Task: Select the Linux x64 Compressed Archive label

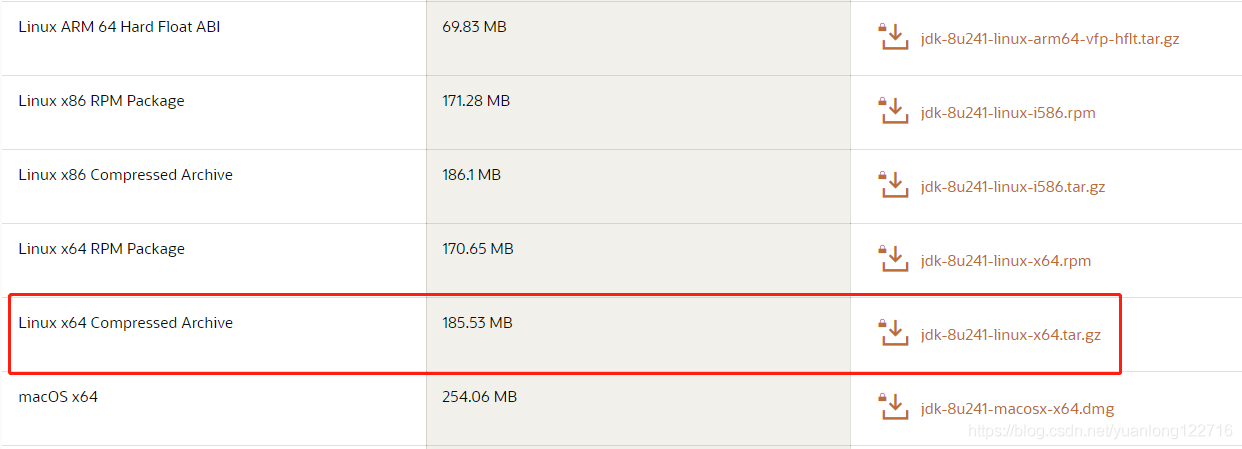Action: pos(125,323)
